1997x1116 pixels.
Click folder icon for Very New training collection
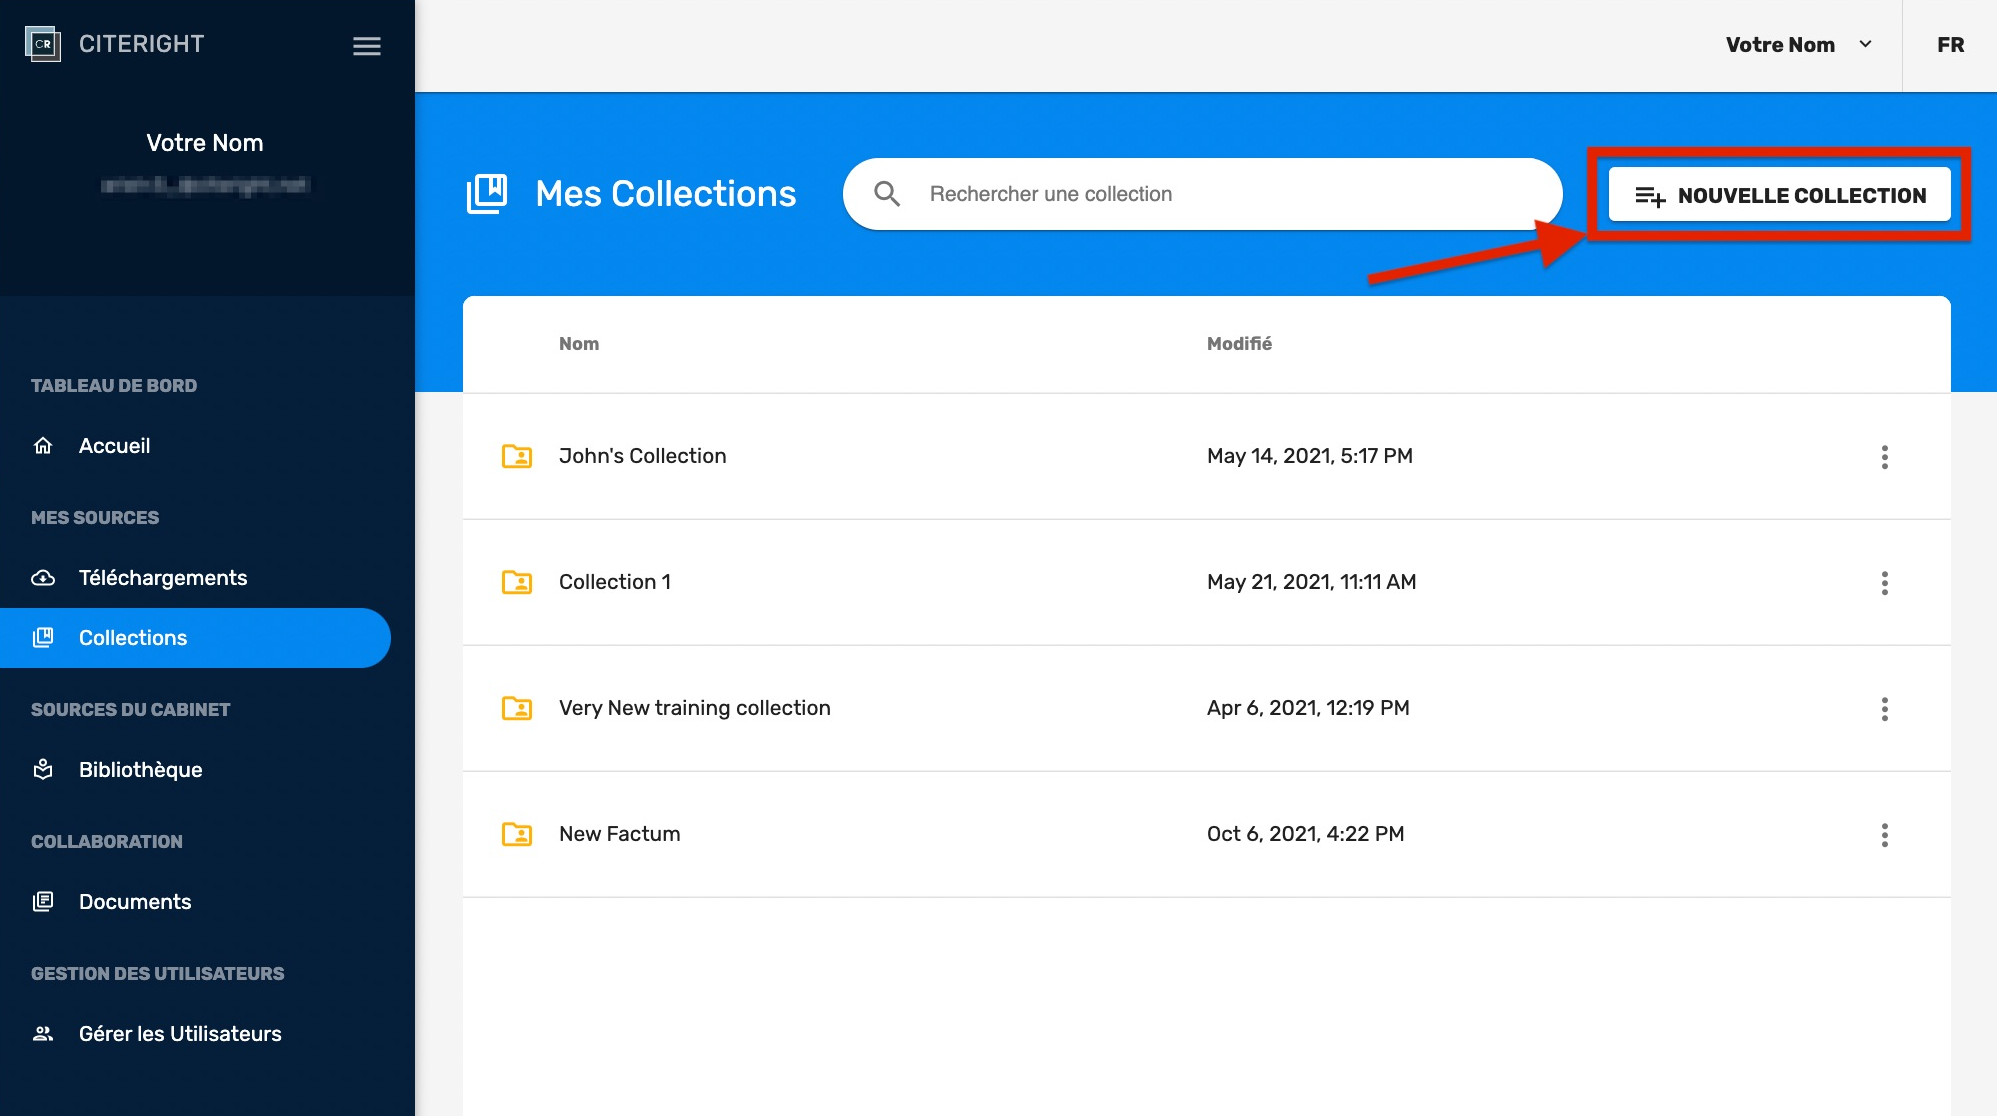(517, 708)
